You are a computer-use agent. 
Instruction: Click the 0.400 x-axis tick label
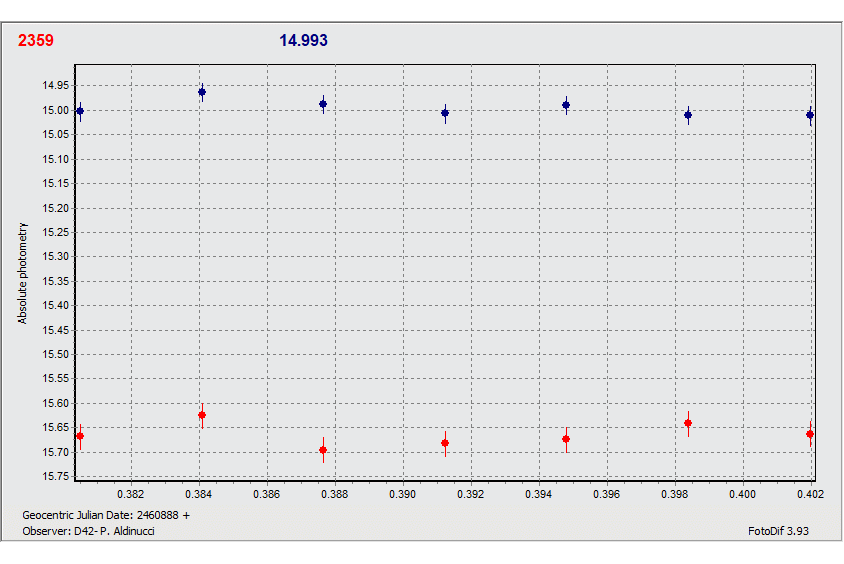pos(743,494)
